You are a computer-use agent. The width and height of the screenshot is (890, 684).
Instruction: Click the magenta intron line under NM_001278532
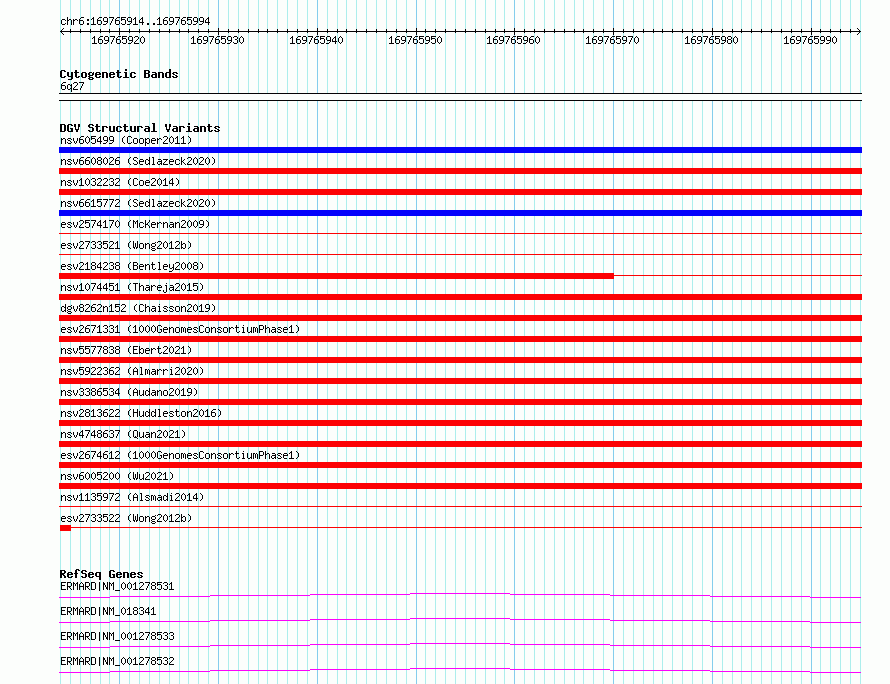click(460, 670)
